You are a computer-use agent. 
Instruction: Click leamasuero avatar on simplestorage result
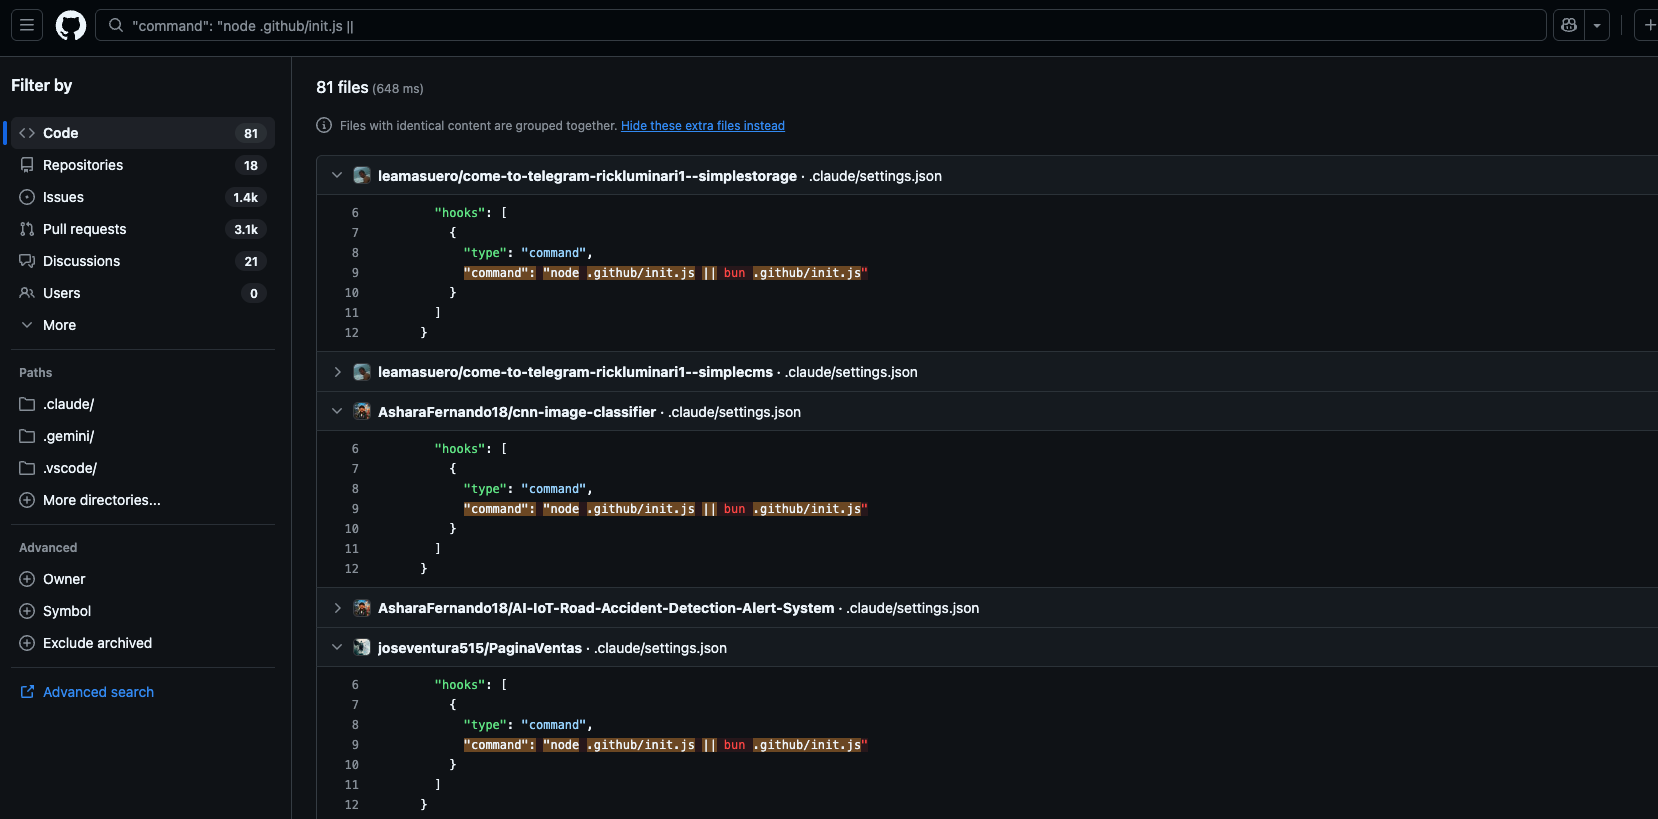(x=362, y=176)
